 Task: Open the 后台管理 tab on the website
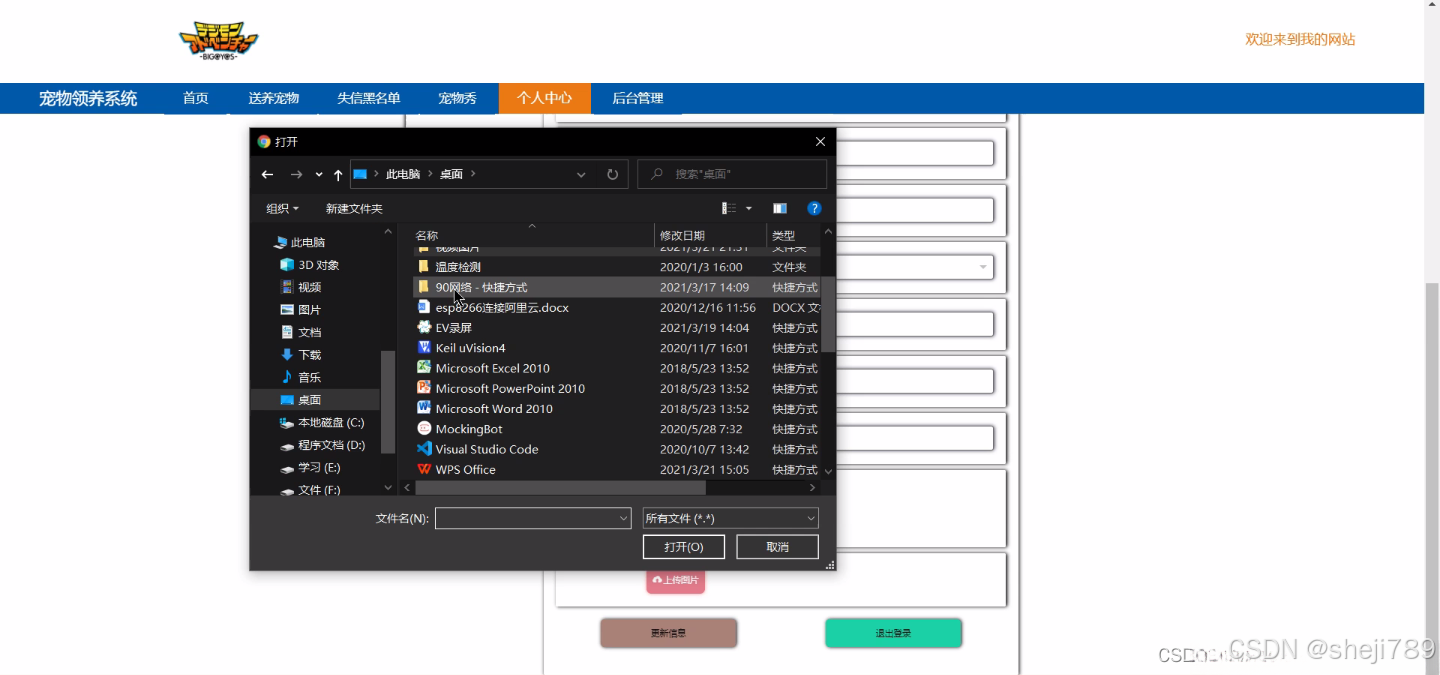click(x=637, y=98)
